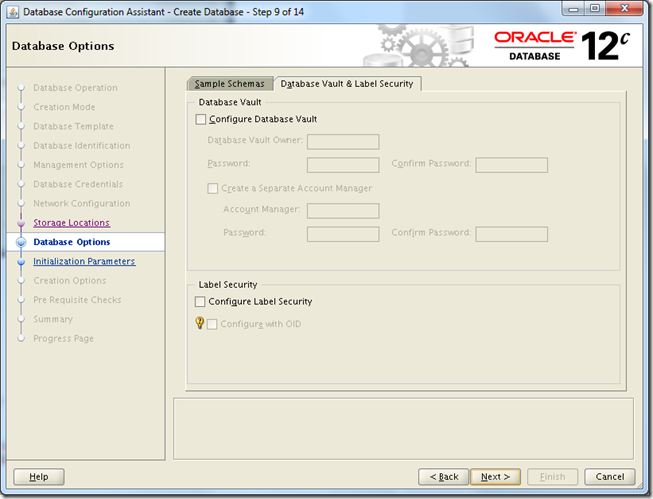Focus the Account Manager Password field
The width and height of the screenshot is (653, 499).
[x=343, y=234]
